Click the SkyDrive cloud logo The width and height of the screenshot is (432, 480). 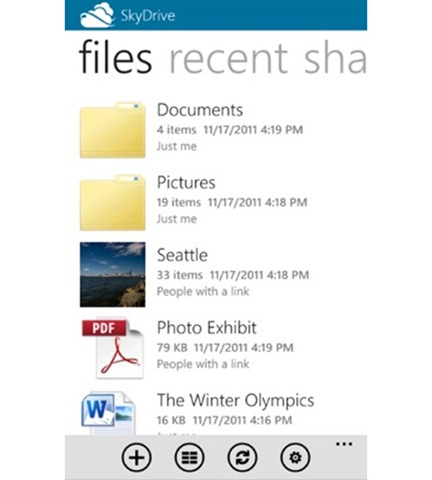[97, 15]
